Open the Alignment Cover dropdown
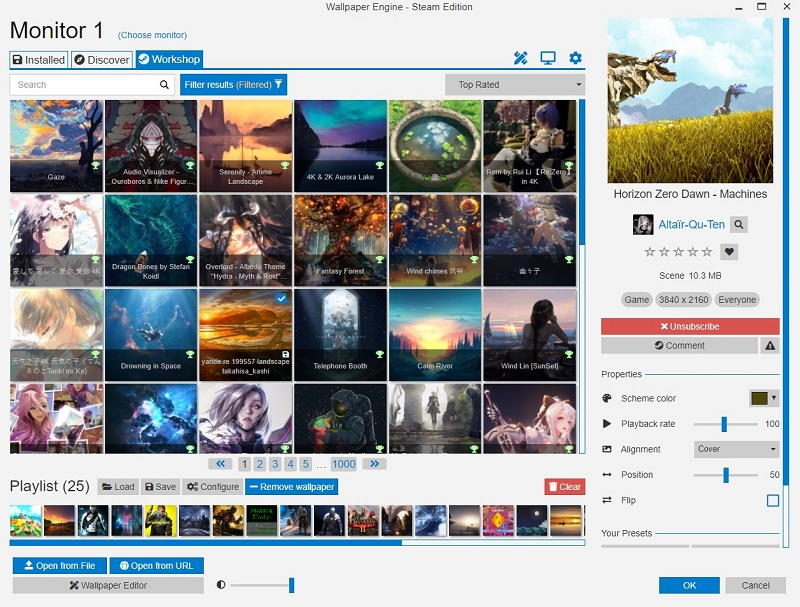 [x=736, y=449]
